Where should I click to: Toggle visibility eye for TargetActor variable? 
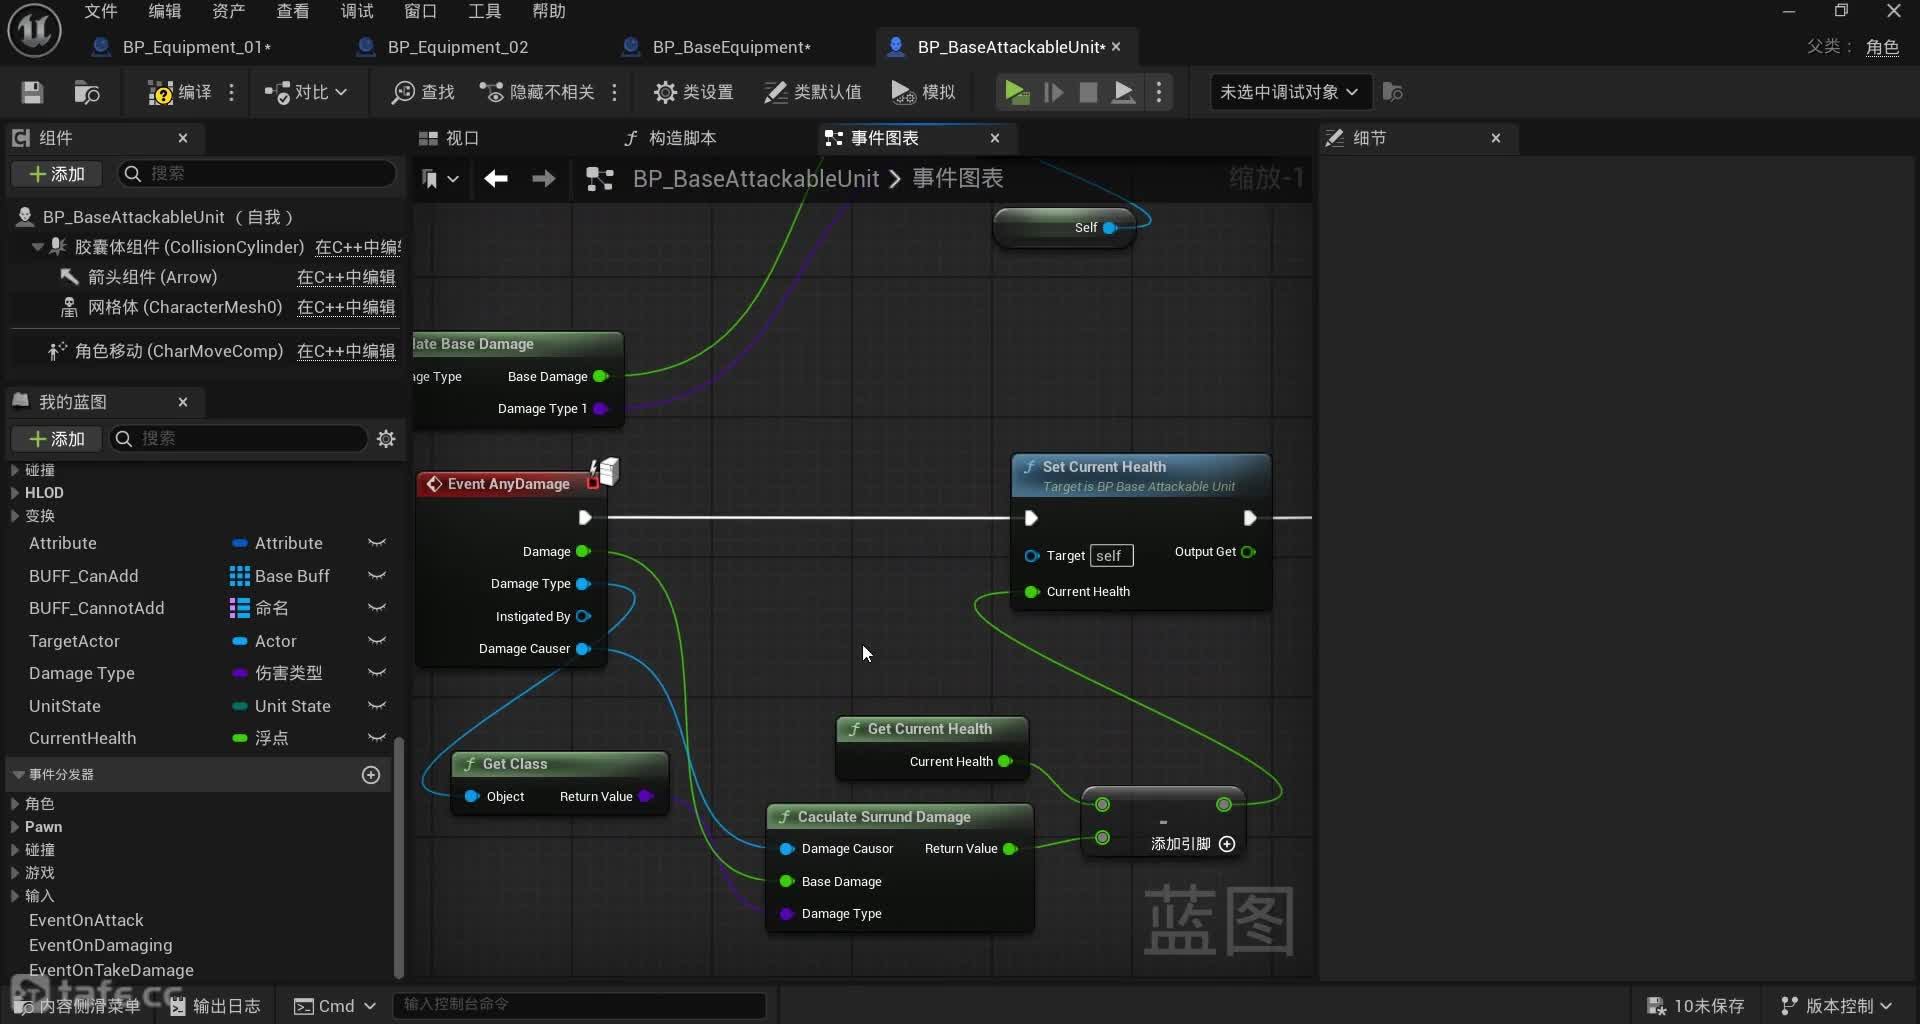[377, 641]
